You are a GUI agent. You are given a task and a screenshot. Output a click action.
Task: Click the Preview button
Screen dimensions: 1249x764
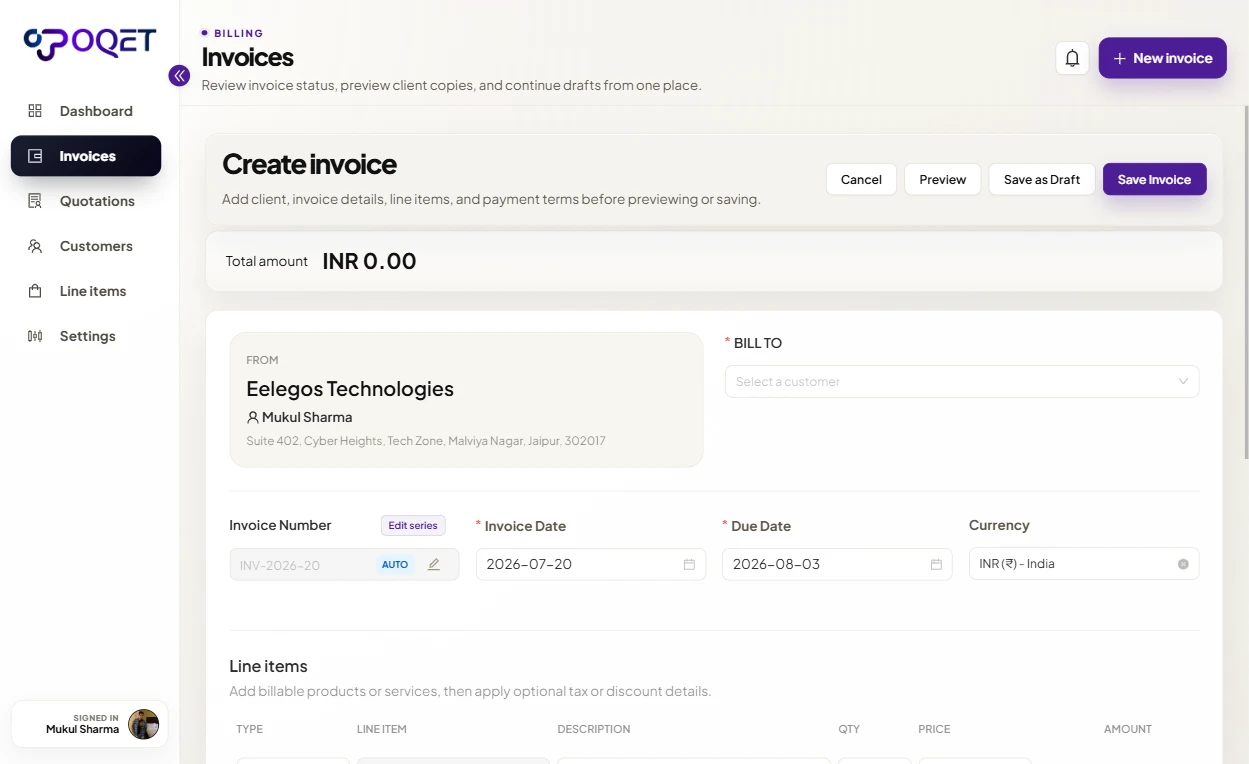pyautogui.click(x=943, y=179)
